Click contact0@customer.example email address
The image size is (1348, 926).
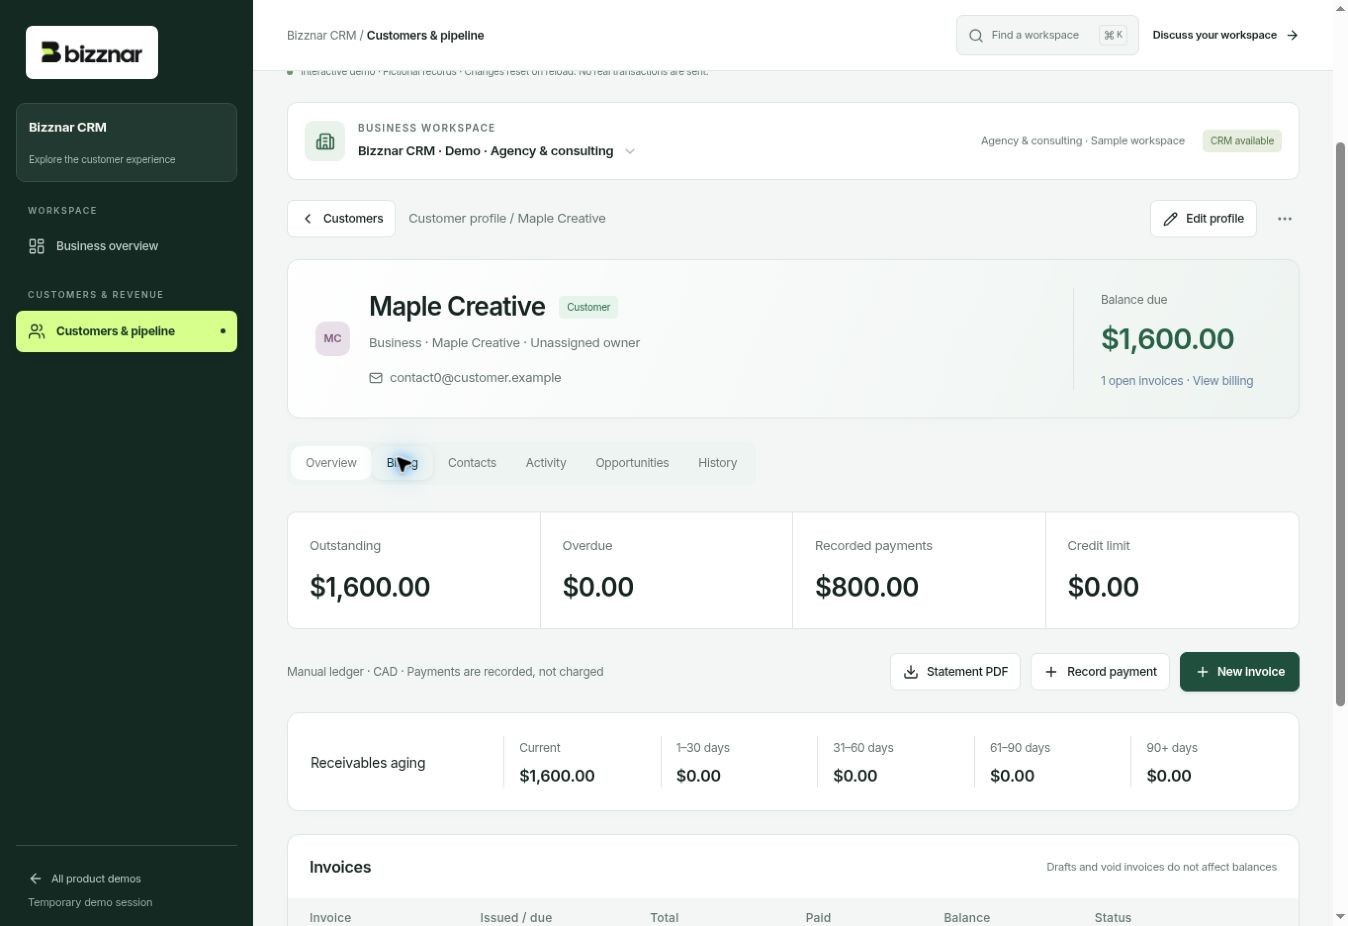475,378
